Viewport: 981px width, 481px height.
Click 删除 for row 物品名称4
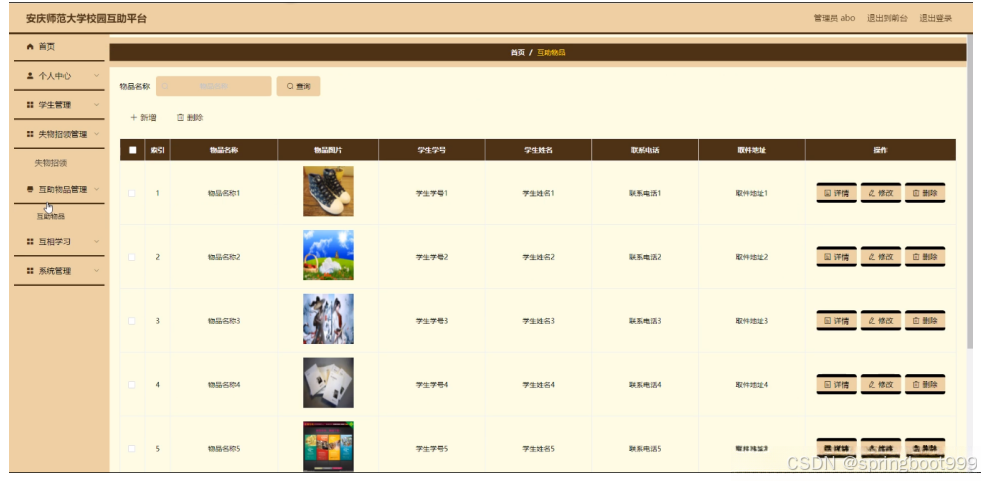pyautogui.click(x=925, y=385)
